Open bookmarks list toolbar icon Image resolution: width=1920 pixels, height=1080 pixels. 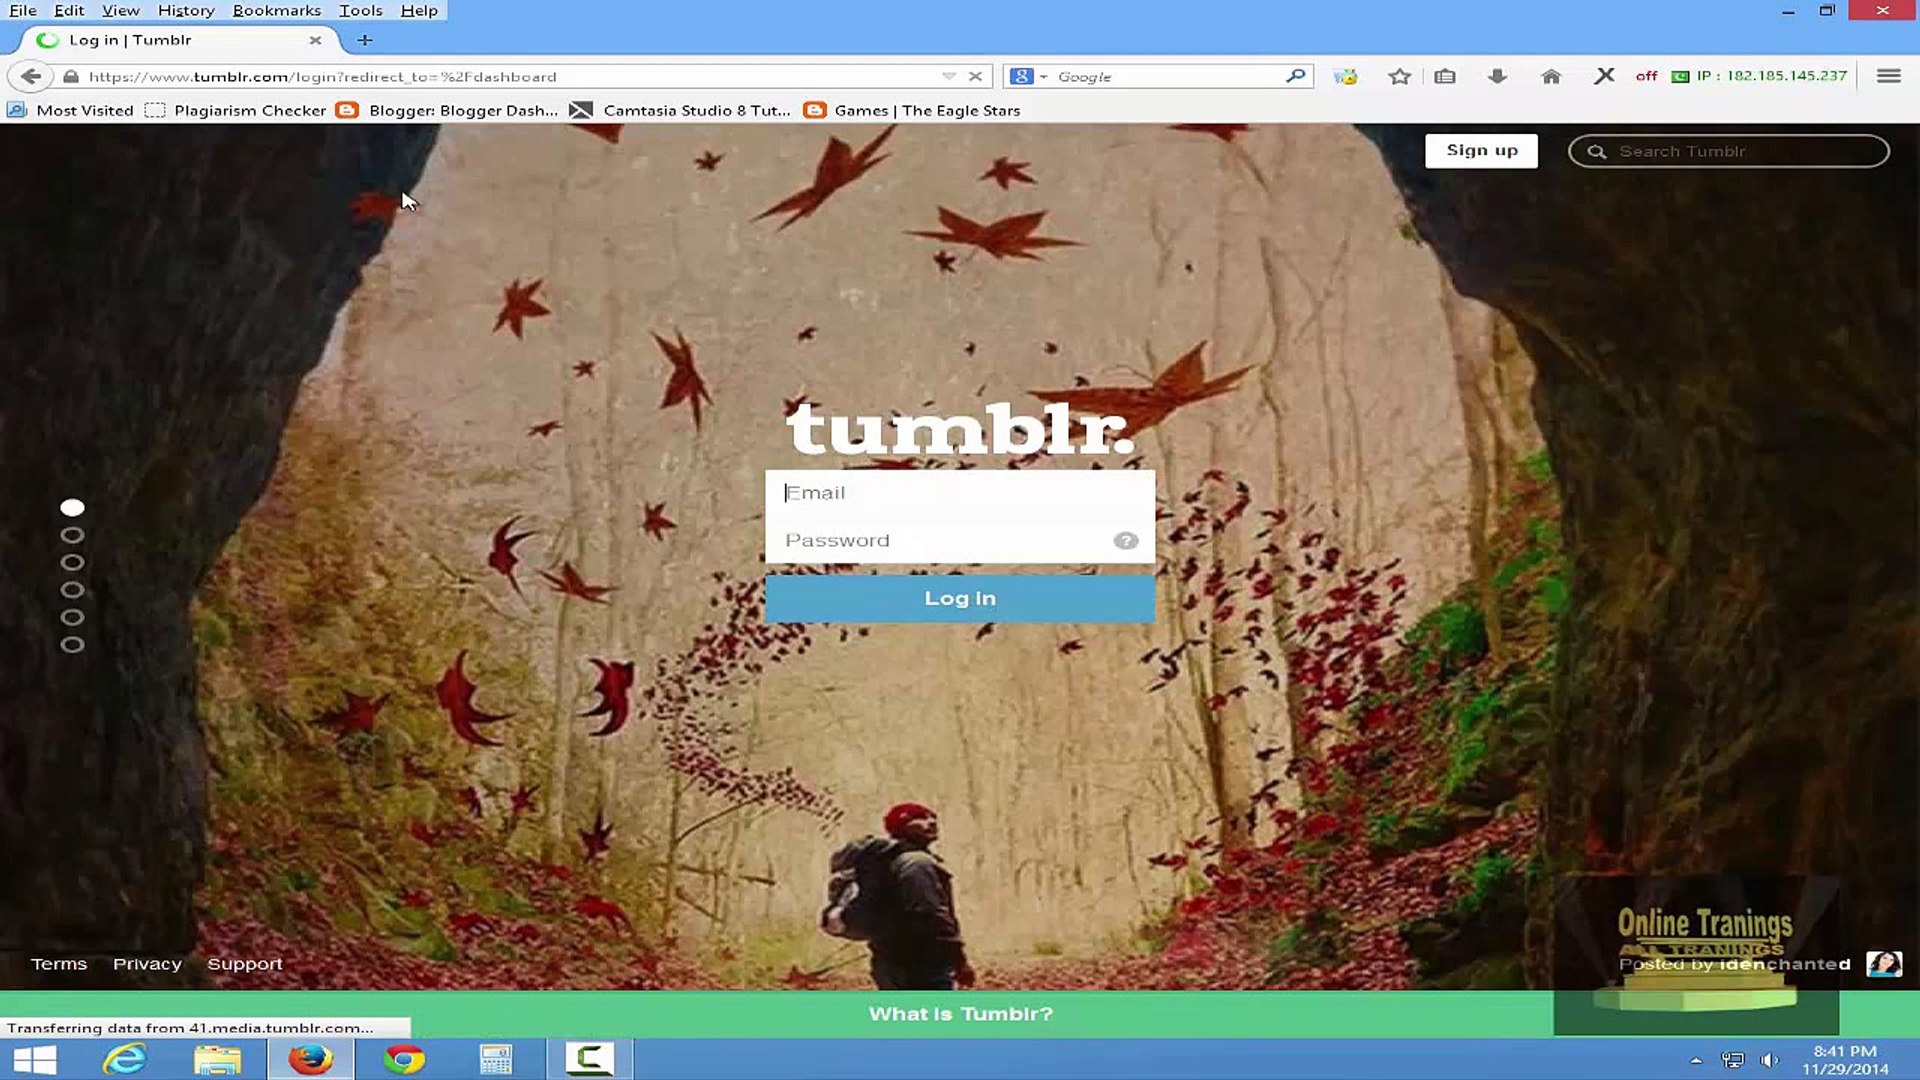[x=1445, y=77]
